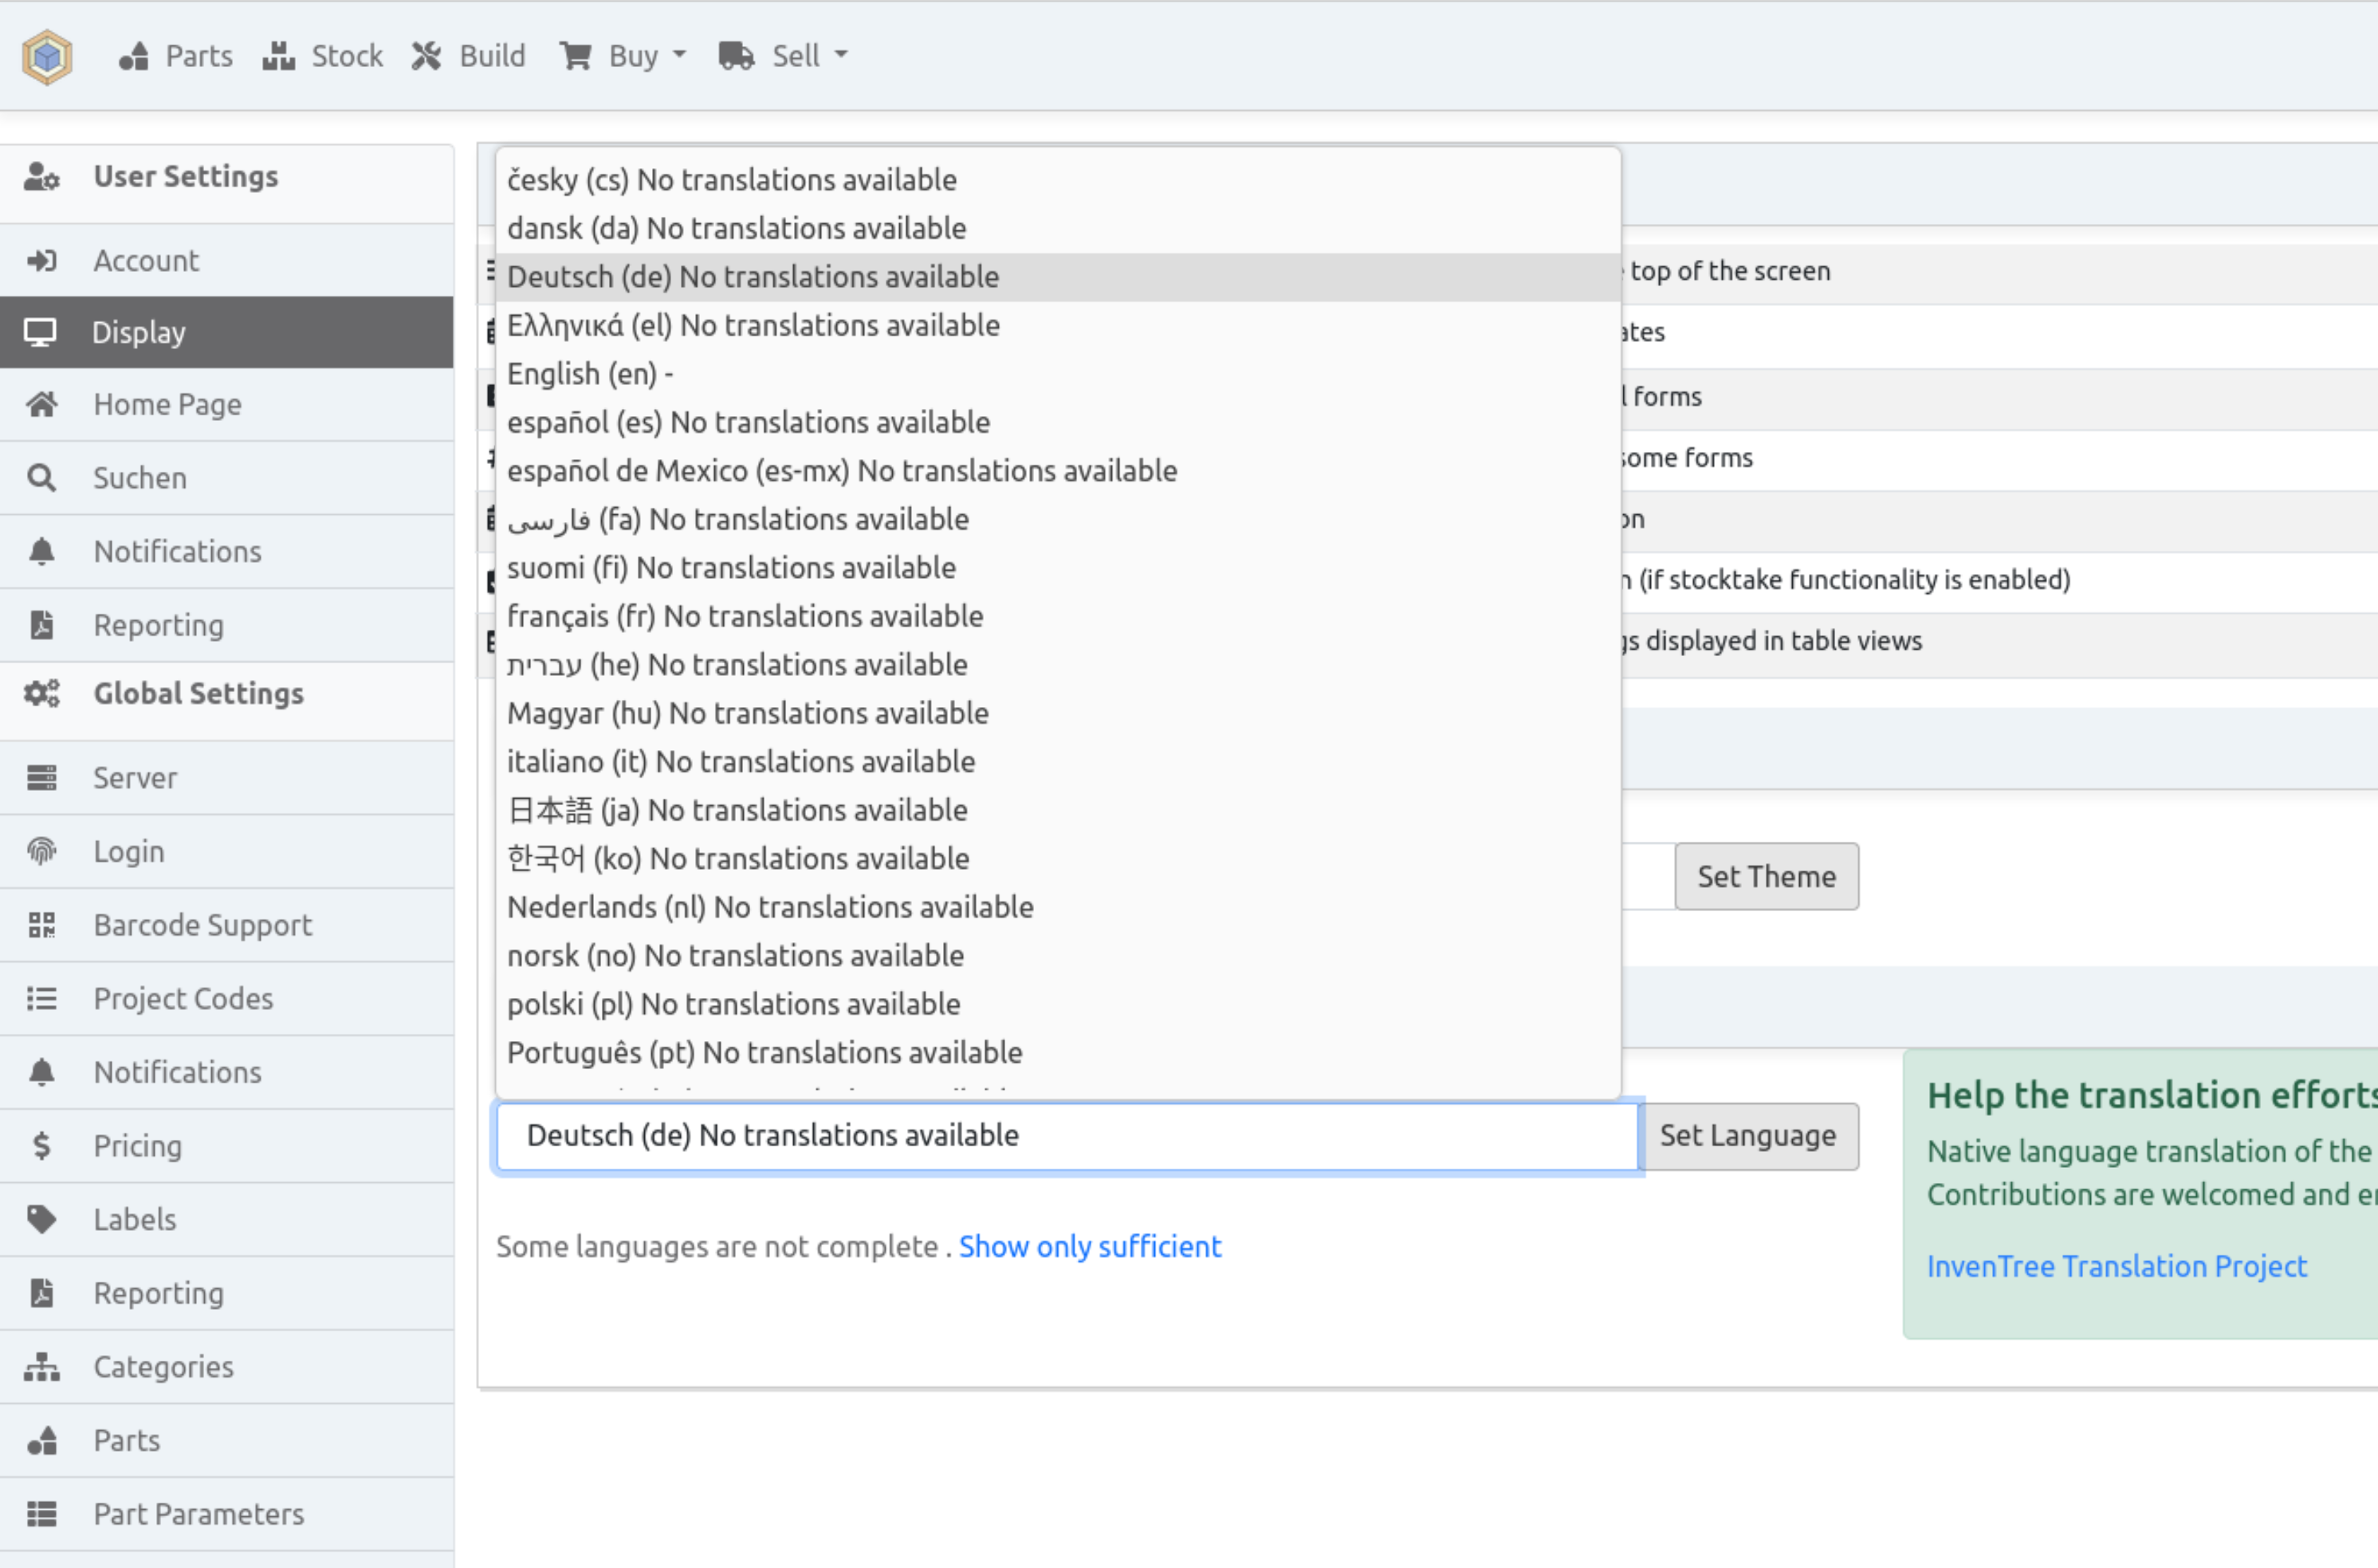
Task: Click the Show only sufficient link
Action: (x=1089, y=1246)
